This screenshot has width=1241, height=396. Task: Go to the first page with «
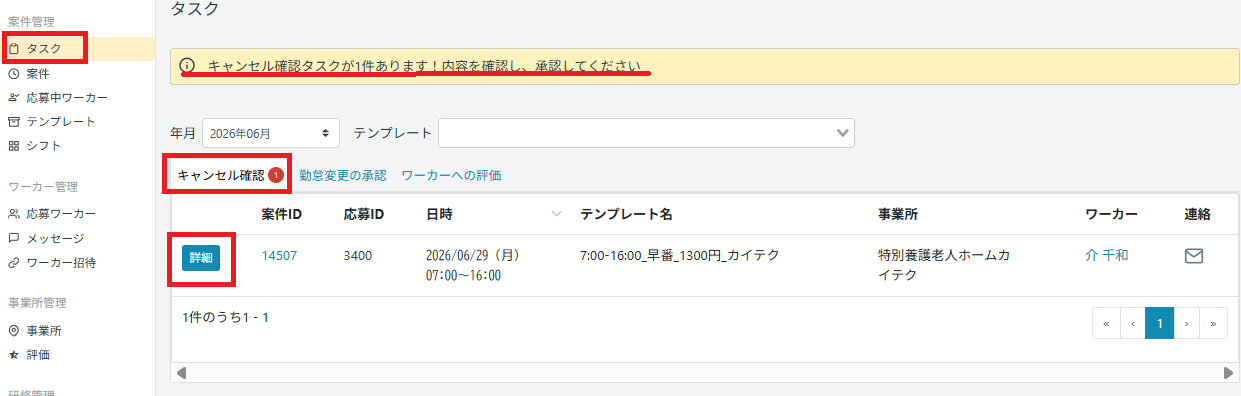(x=1106, y=323)
